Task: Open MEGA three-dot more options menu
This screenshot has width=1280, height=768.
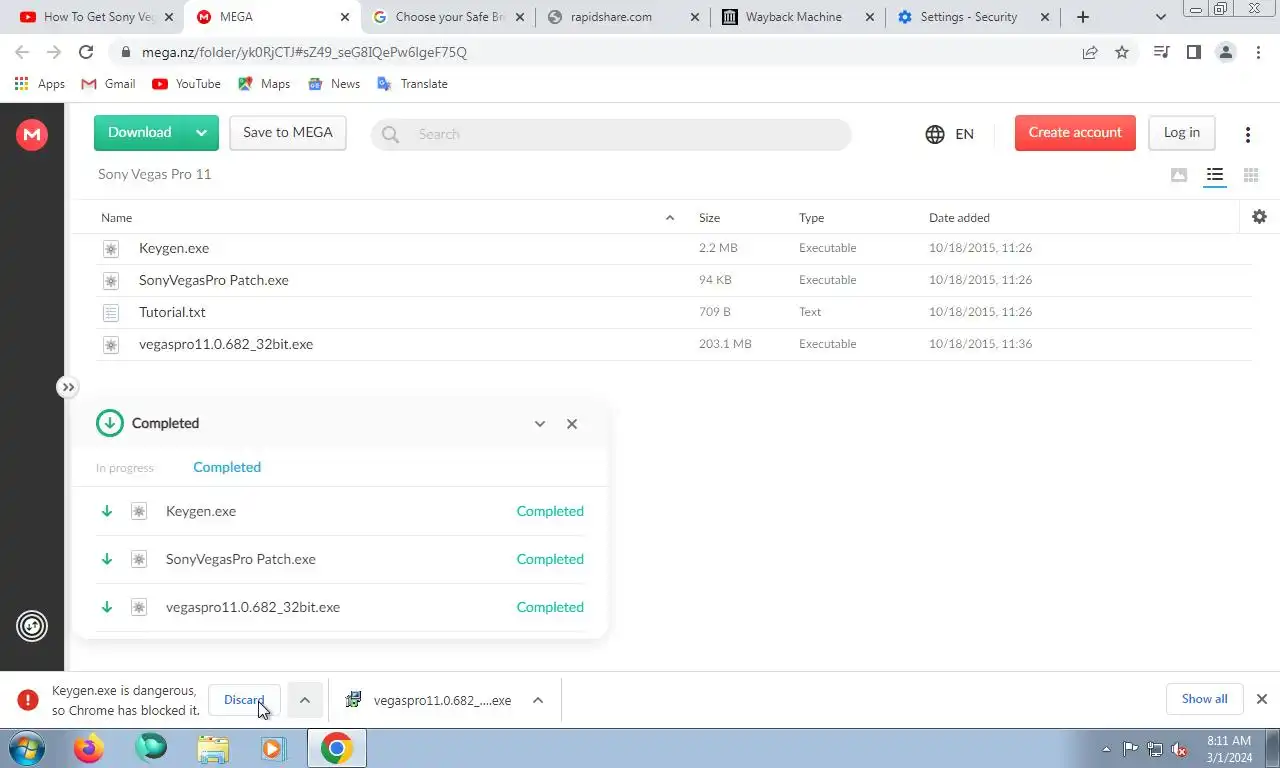Action: (1247, 134)
